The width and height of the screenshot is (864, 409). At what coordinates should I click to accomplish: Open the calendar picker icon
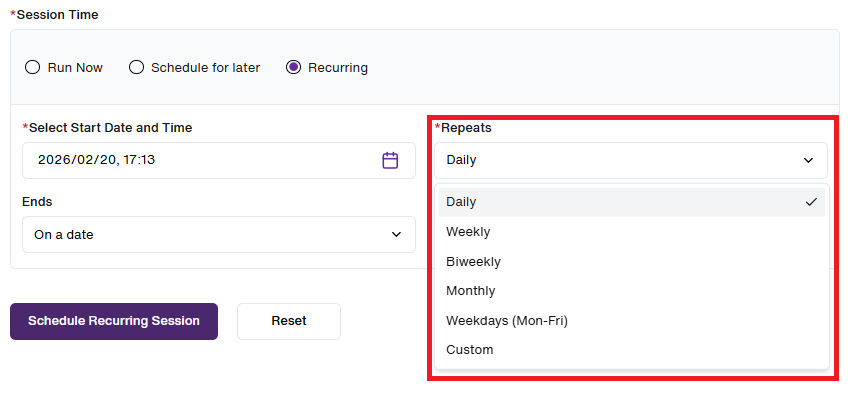point(390,160)
